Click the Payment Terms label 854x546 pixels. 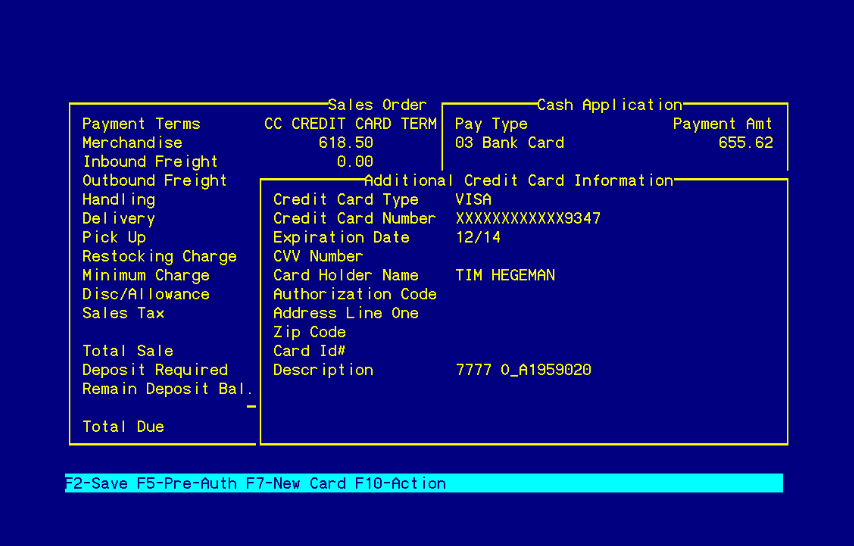[x=141, y=124]
